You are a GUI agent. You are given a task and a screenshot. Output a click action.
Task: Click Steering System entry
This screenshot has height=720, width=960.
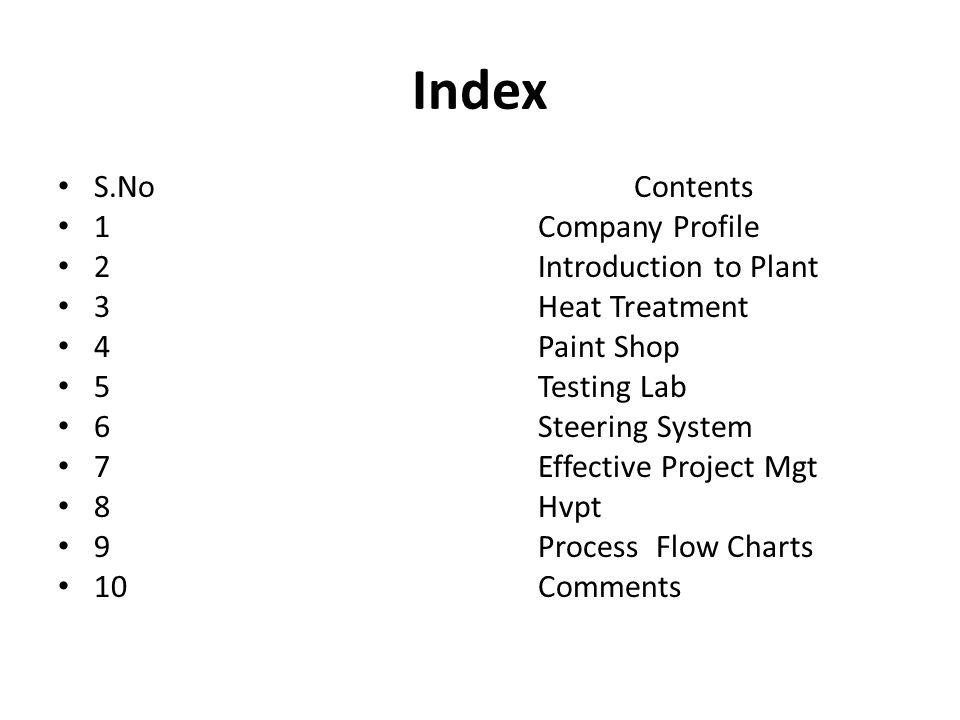(645, 427)
